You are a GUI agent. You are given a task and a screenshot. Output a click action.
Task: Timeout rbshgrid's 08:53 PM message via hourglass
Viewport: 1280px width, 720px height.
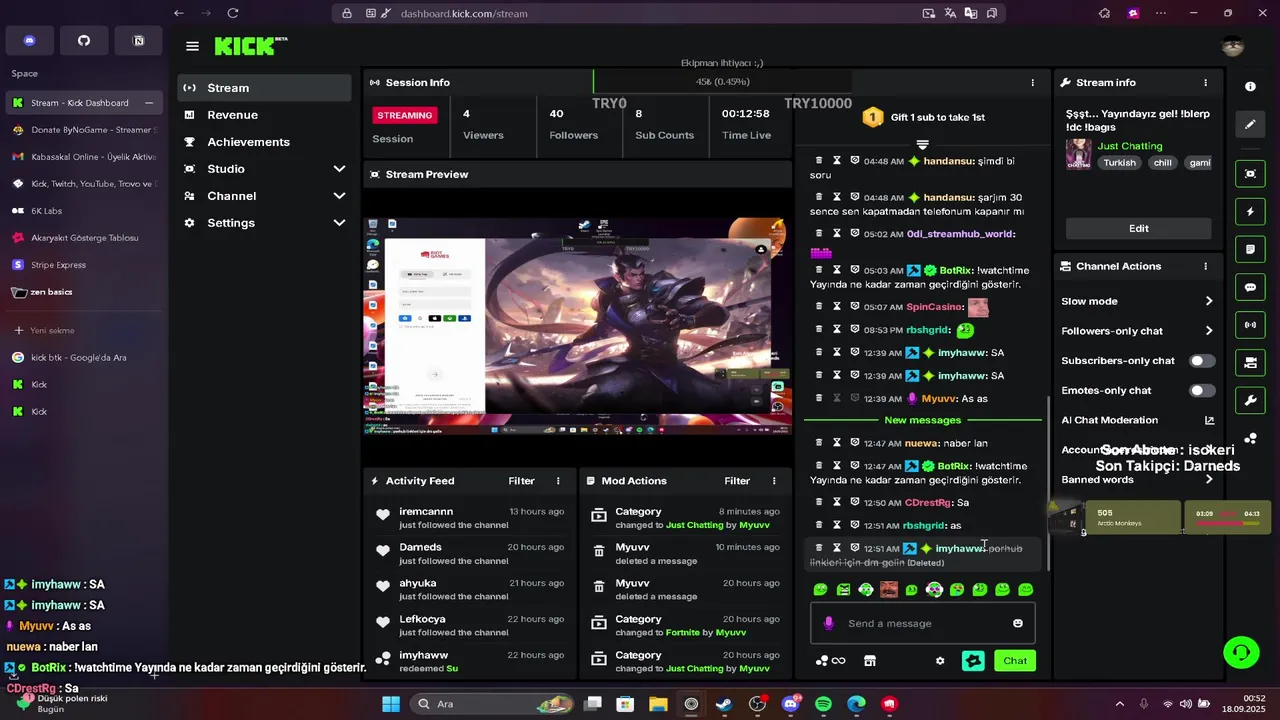(x=837, y=329)
